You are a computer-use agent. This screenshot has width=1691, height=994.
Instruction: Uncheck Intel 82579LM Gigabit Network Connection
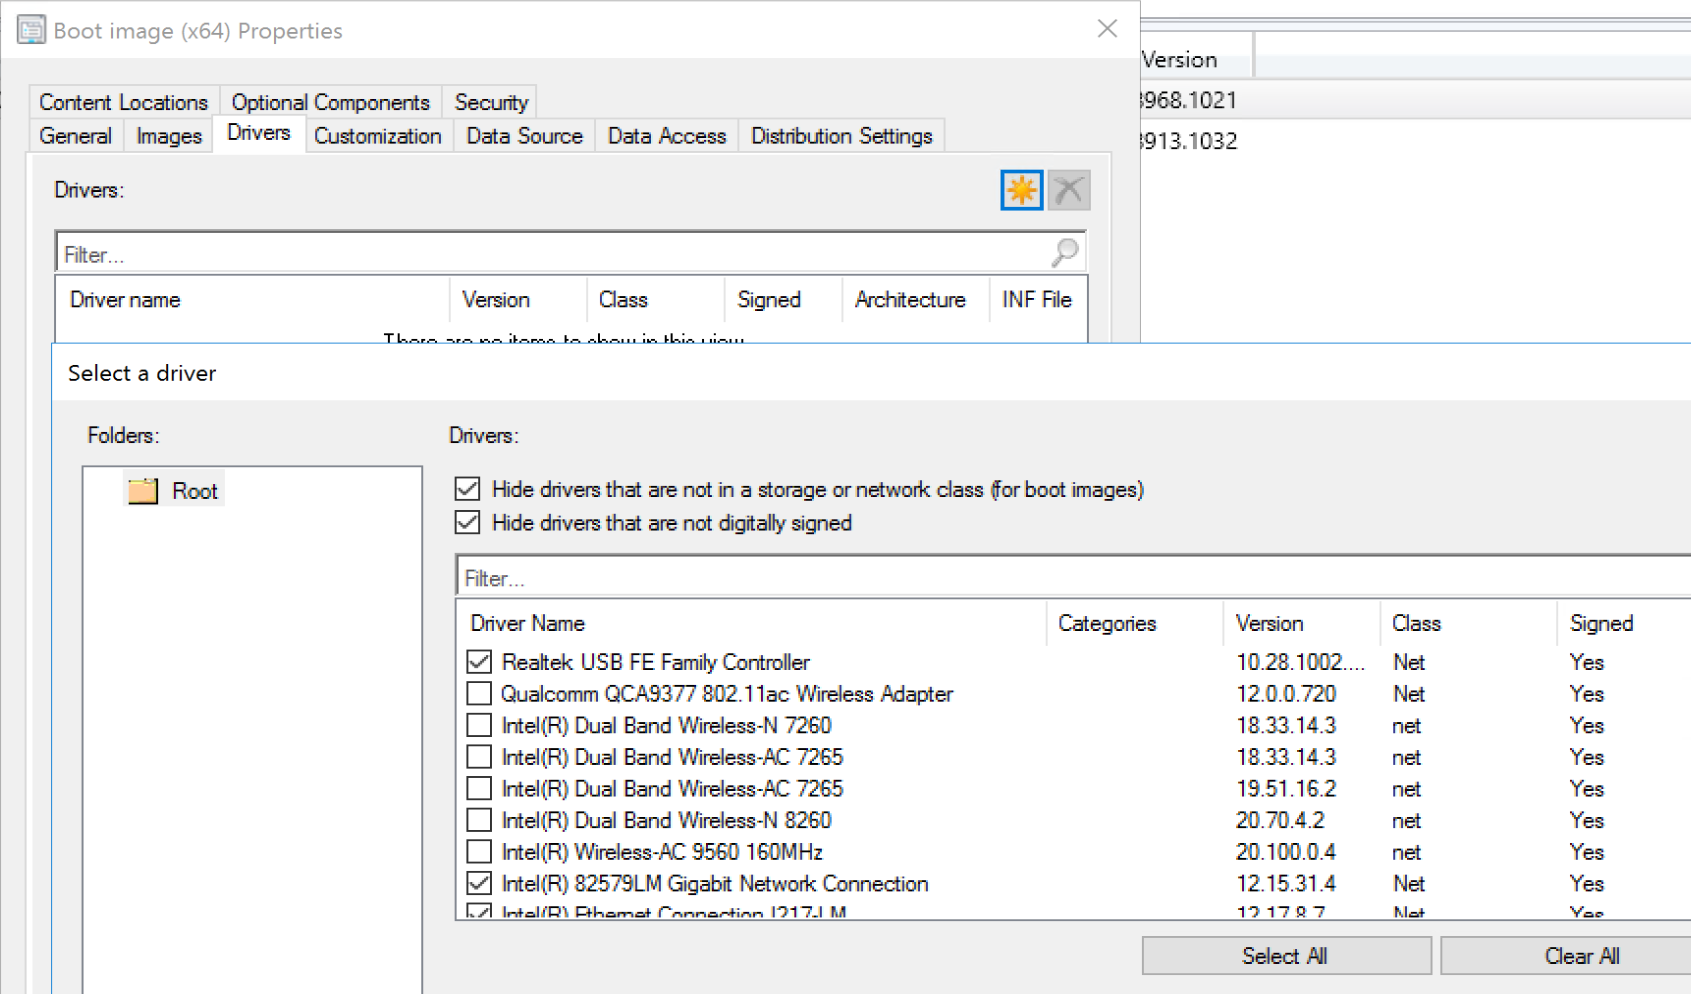480,884
